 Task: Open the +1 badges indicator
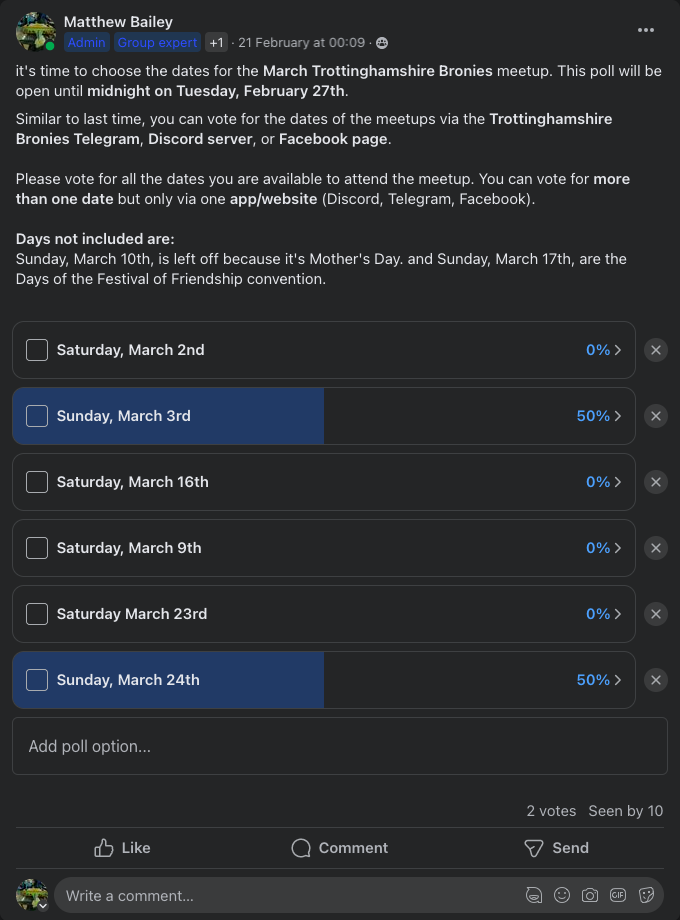216,43
